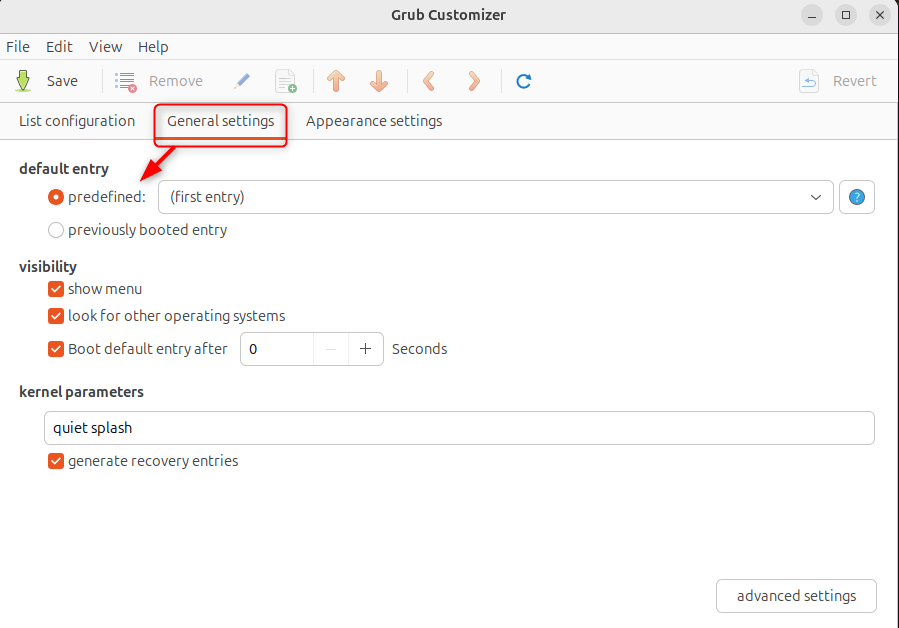The image size is (899, 628).
Task: Click the Revert icon in the toolbar
Action: click(x=809, y=81)
